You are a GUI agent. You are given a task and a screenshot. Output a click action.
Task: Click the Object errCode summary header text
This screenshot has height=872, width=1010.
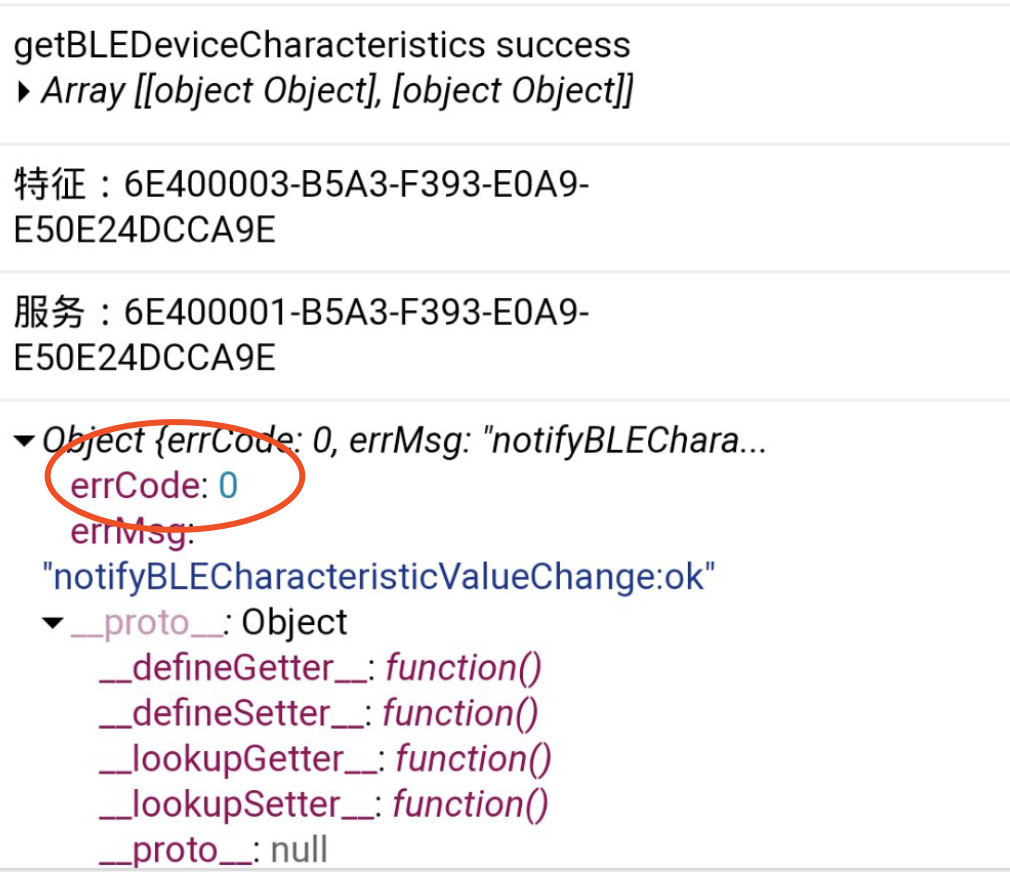click(x=400, y=441)
